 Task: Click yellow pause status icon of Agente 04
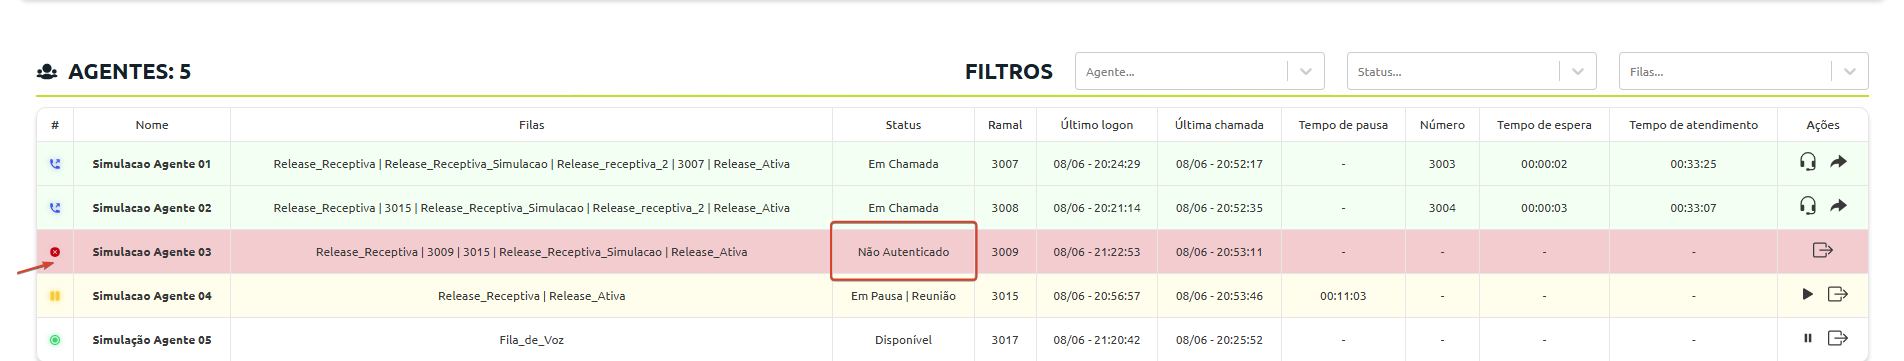[x=55, y=296]
